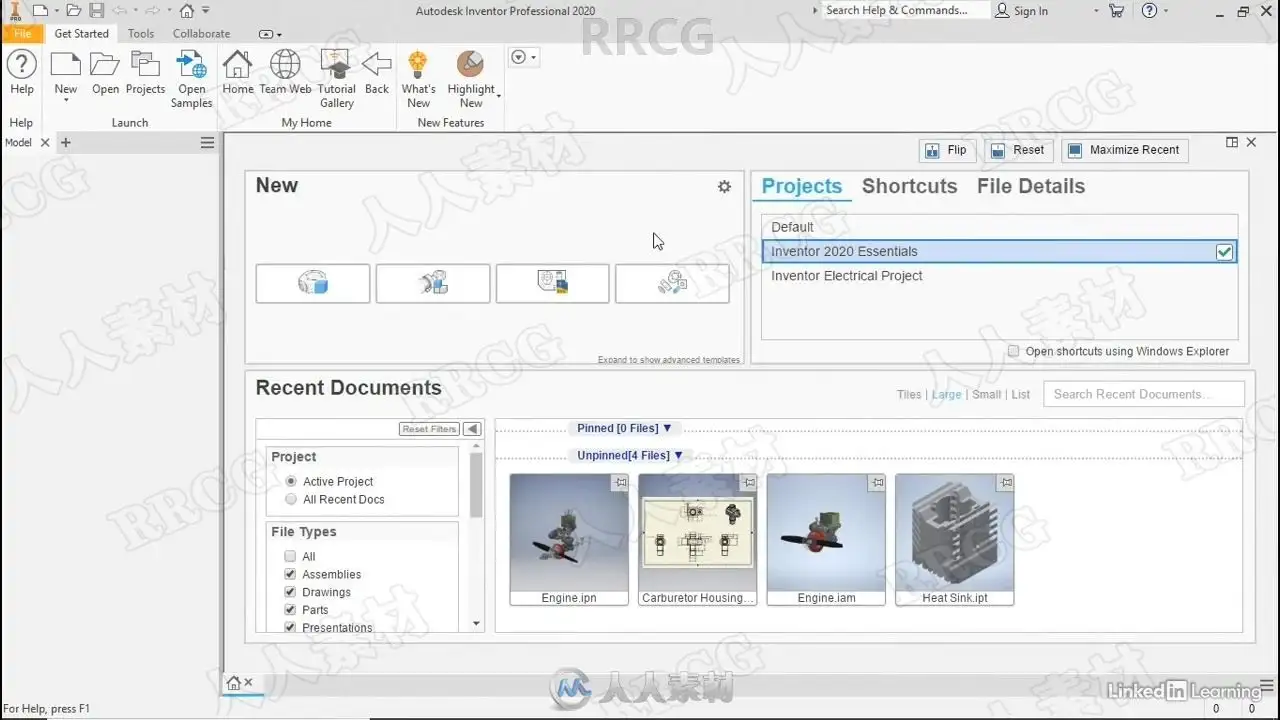Open the title bar Help question icon
Viewport: 1280px width, 720px height.
1149,10
